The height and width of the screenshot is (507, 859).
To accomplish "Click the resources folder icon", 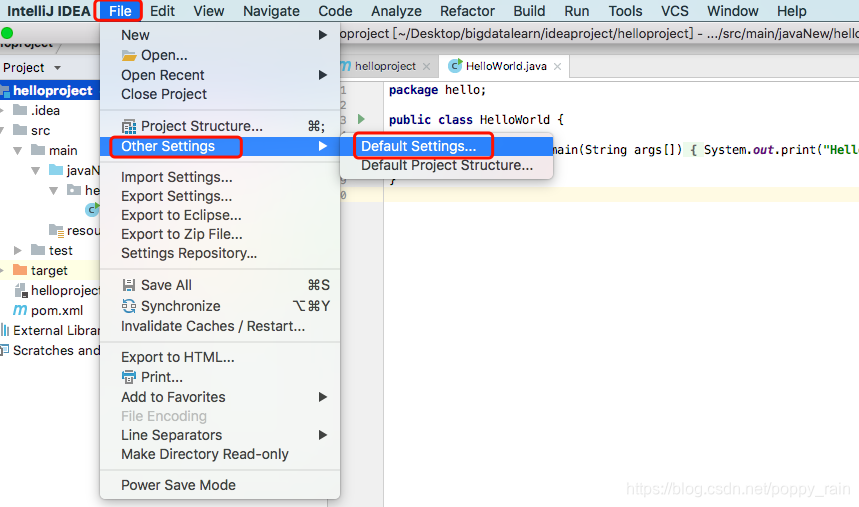I will (56, 230).
